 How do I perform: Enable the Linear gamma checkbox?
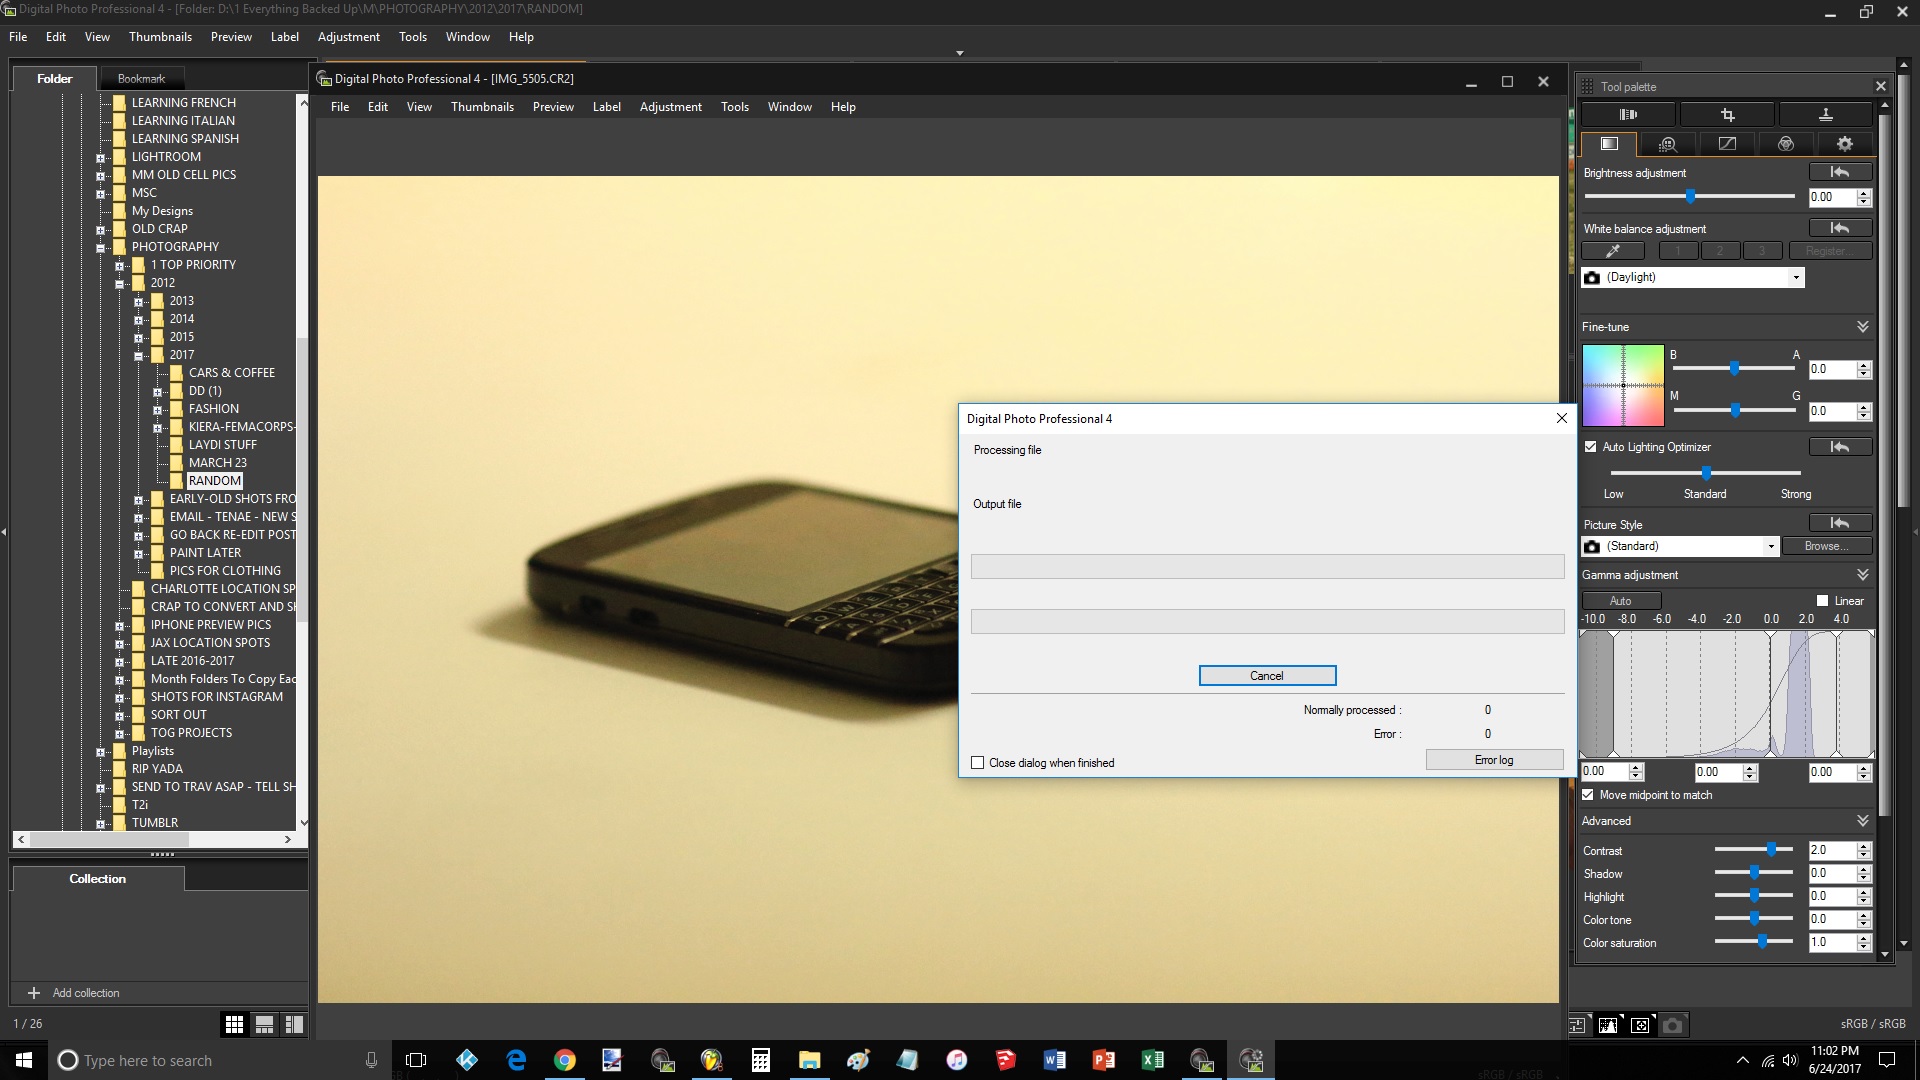tap(1822, 601)
